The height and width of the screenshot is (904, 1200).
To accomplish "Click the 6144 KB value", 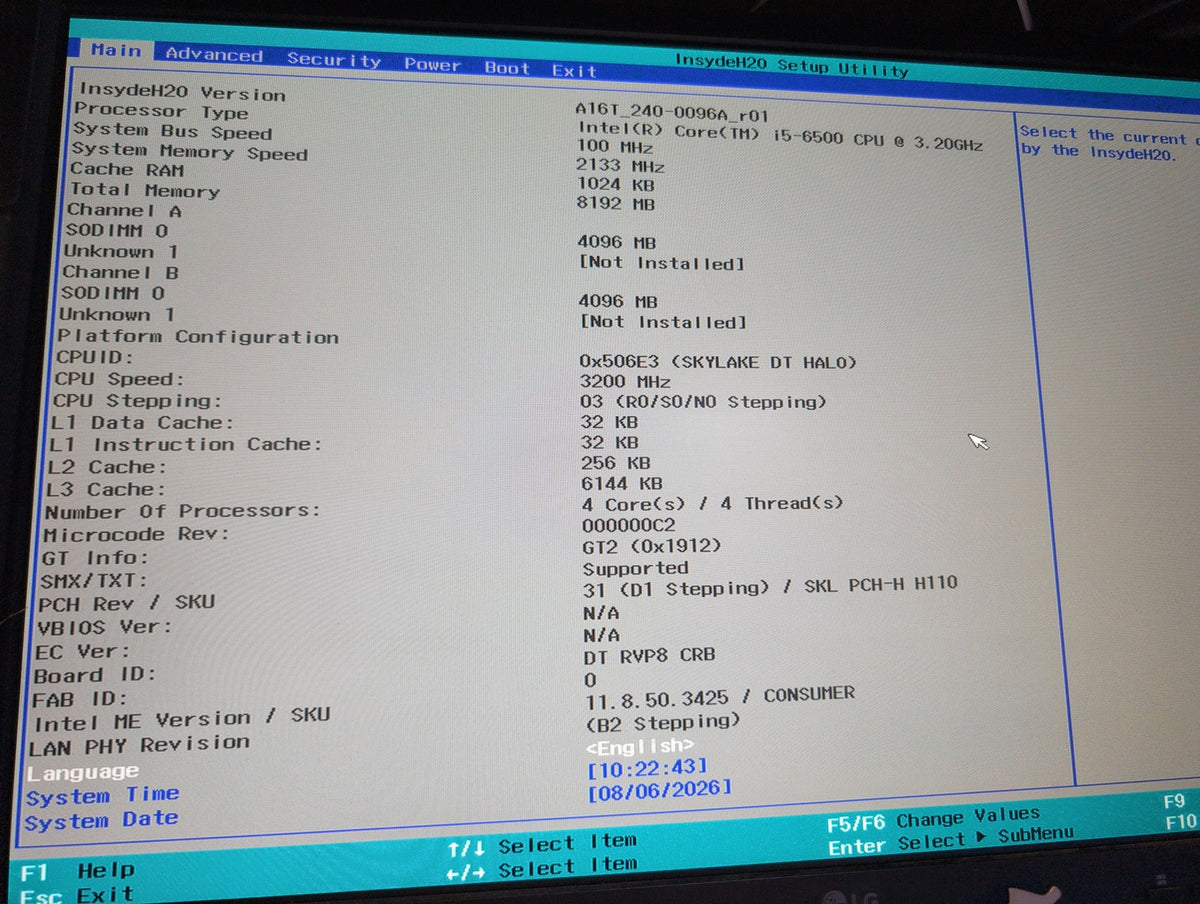I will [621, 483].
